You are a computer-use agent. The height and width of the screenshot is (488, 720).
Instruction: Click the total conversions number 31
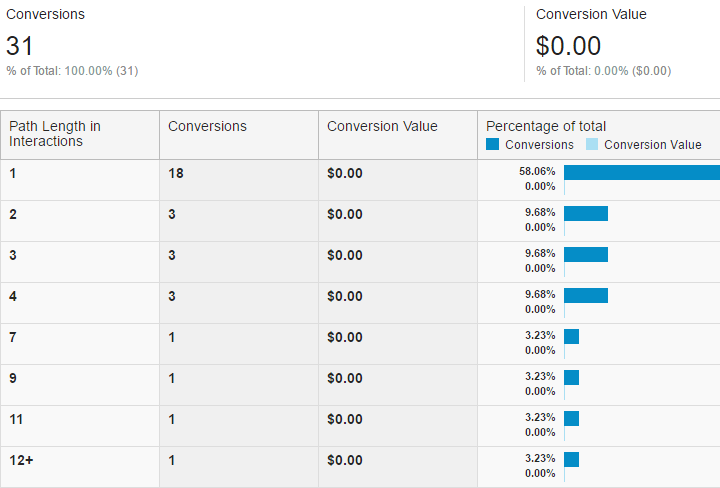tap(20, 46)
